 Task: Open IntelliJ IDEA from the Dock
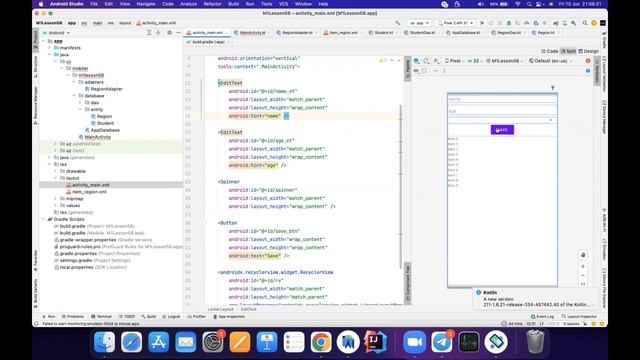point(376,342)
